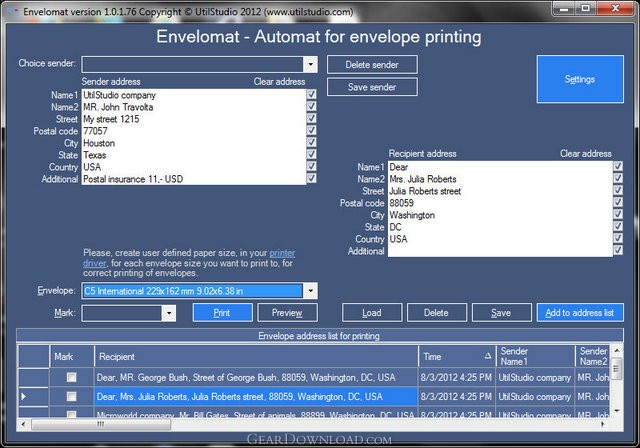Print the envelope
Screen dimensions: 640x448
pos(222,313)
